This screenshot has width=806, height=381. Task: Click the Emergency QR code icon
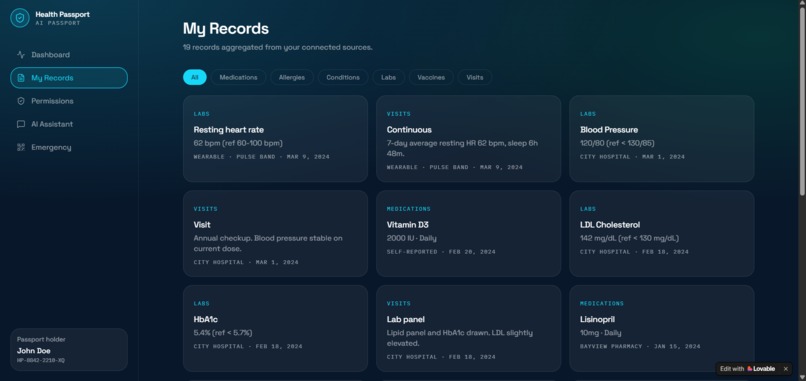(21, 147)
